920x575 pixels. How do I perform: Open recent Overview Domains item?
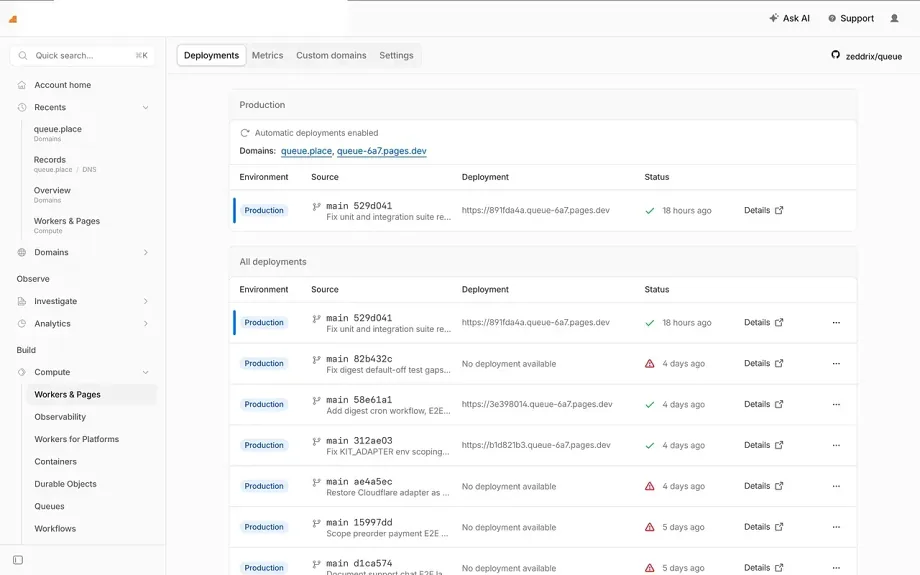(x=52, y=194)
